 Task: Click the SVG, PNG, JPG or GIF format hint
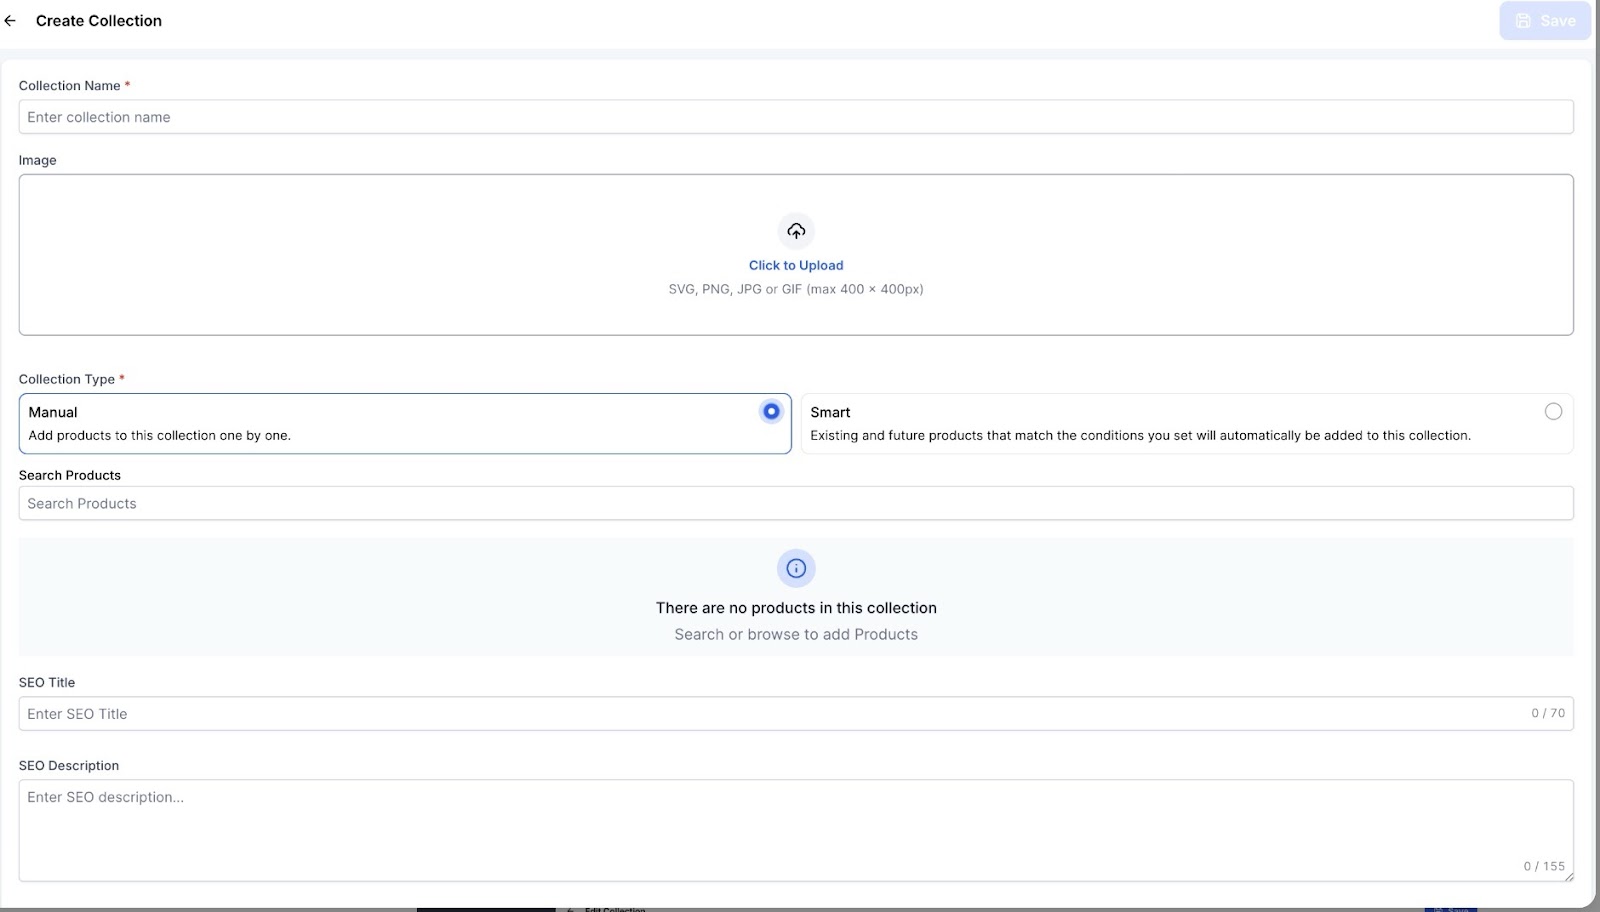click(x=796, y=289)
